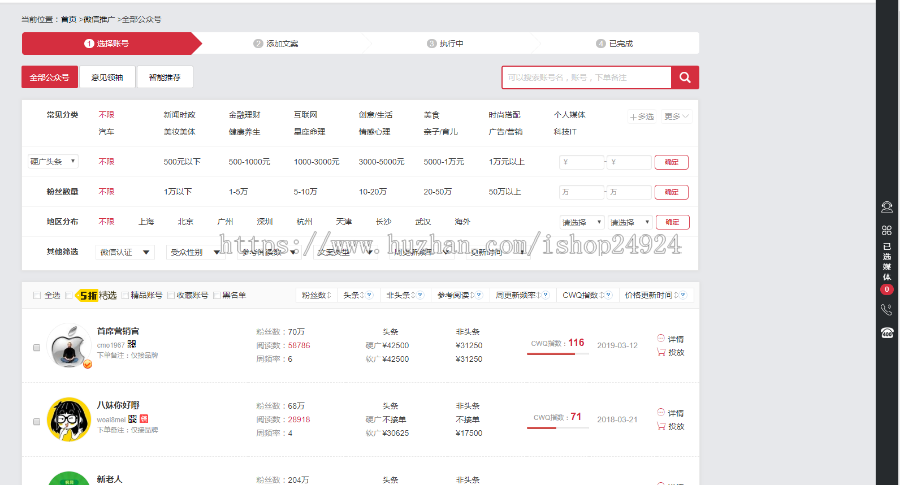
Task: Filter region by 北京
Action: click(x=186, y=222)
